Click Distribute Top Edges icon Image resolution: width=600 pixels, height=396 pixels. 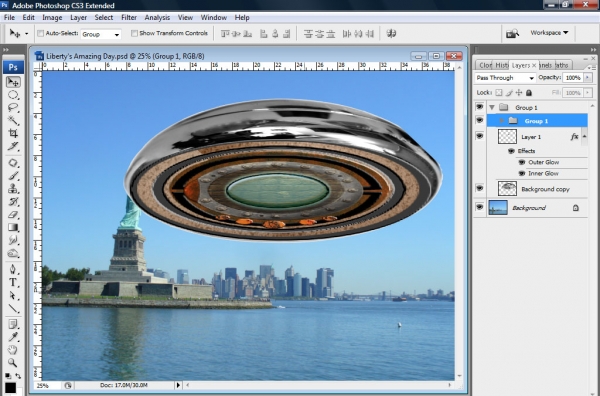(308, 34)
